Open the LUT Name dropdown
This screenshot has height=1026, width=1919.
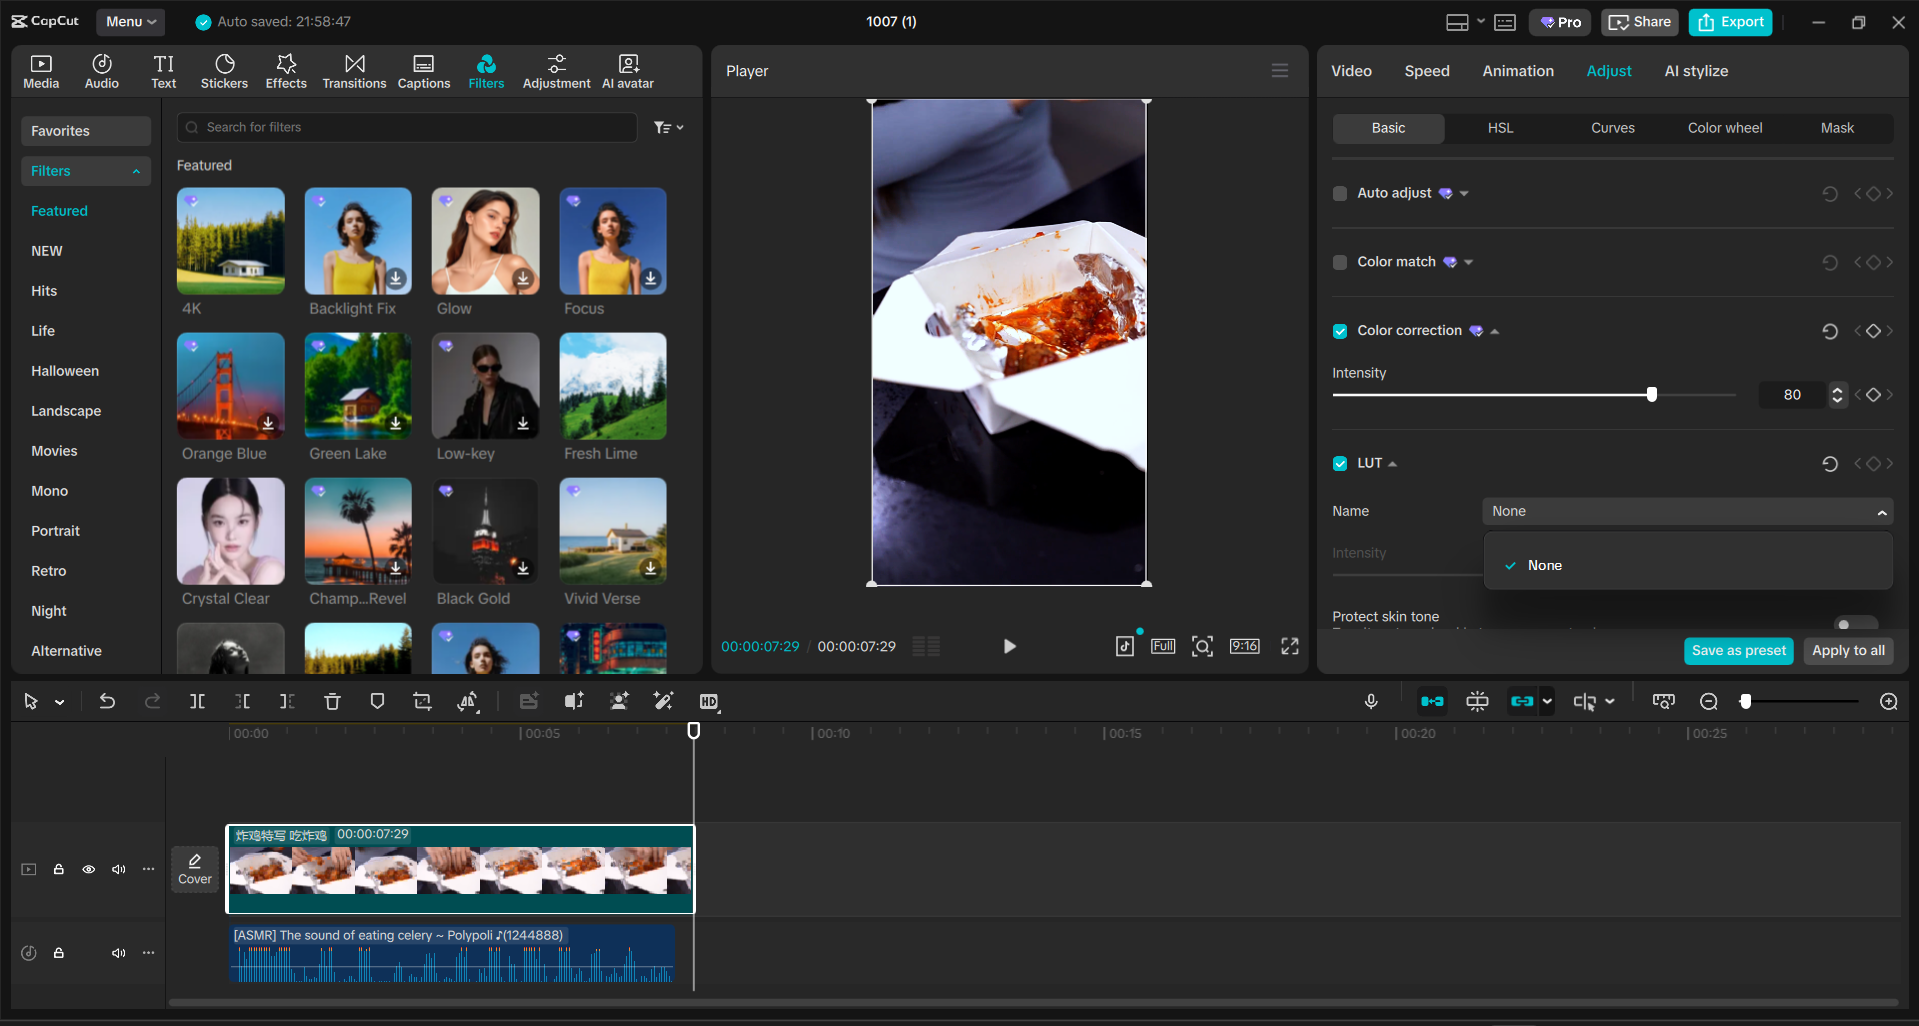click(1686, 511)
